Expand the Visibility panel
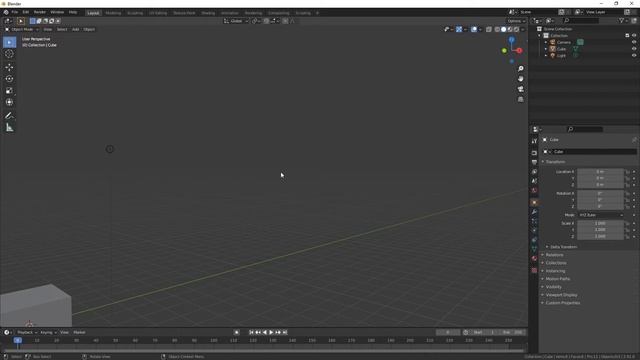Screen dimensions: 640x360 click(553, 287)
